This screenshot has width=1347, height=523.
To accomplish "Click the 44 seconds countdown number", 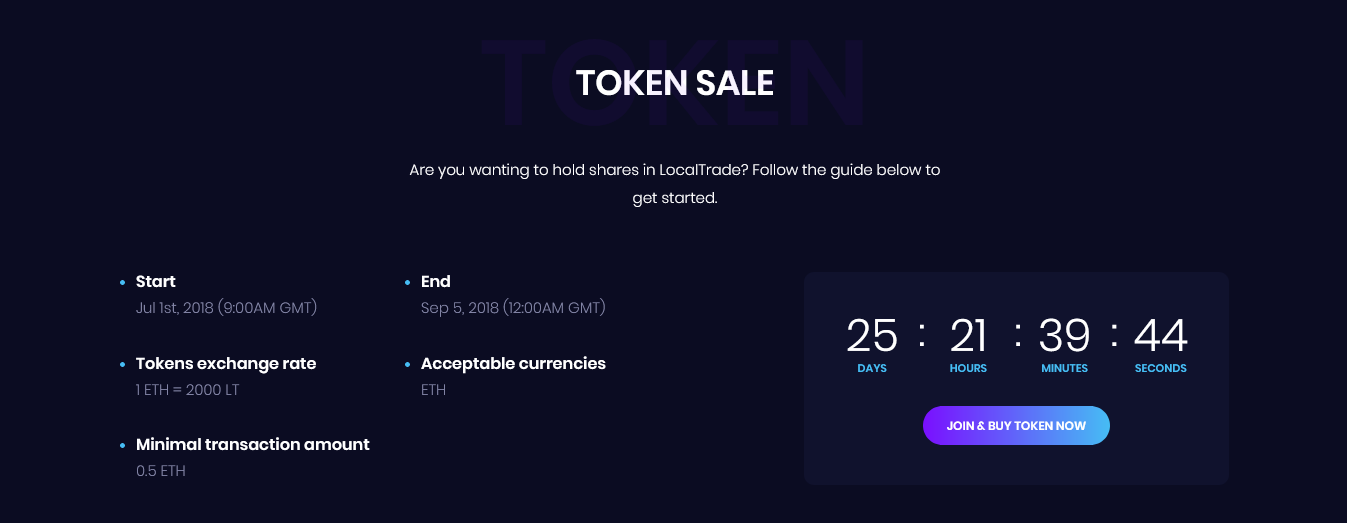I will (x=1160, y=336).
